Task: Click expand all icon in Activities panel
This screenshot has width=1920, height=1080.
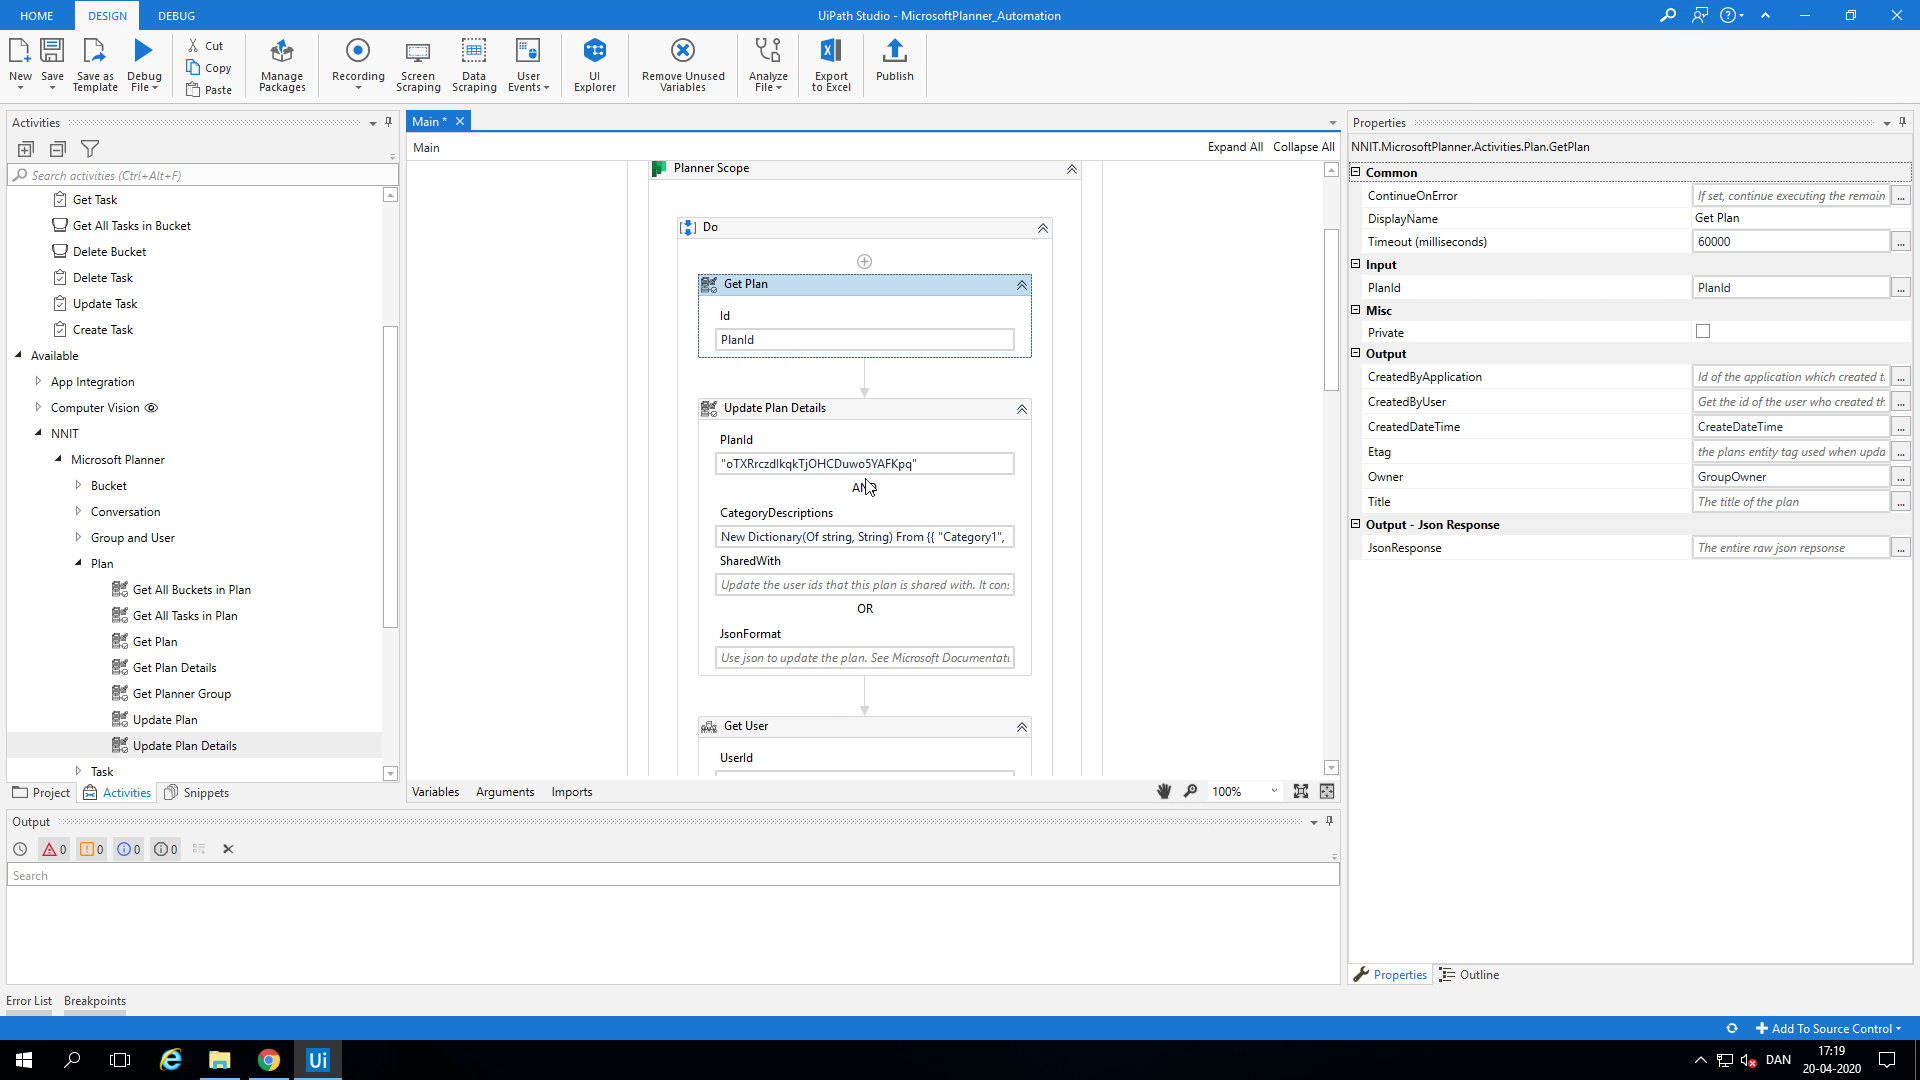Action: coord(26,149)
